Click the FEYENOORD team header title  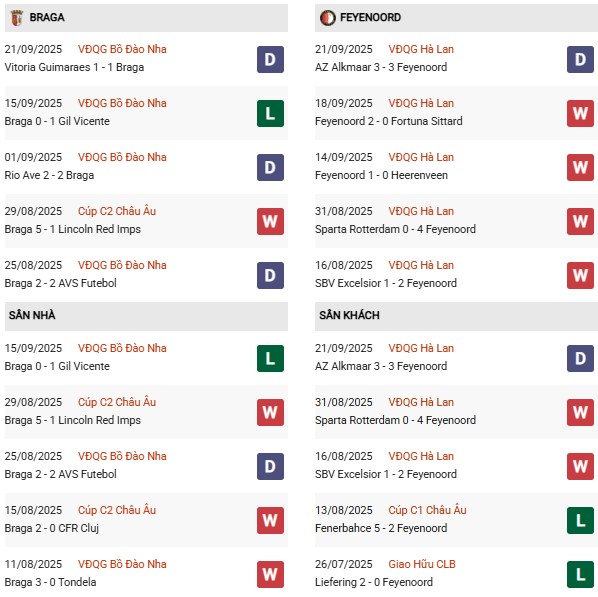(x=370, y=18)
